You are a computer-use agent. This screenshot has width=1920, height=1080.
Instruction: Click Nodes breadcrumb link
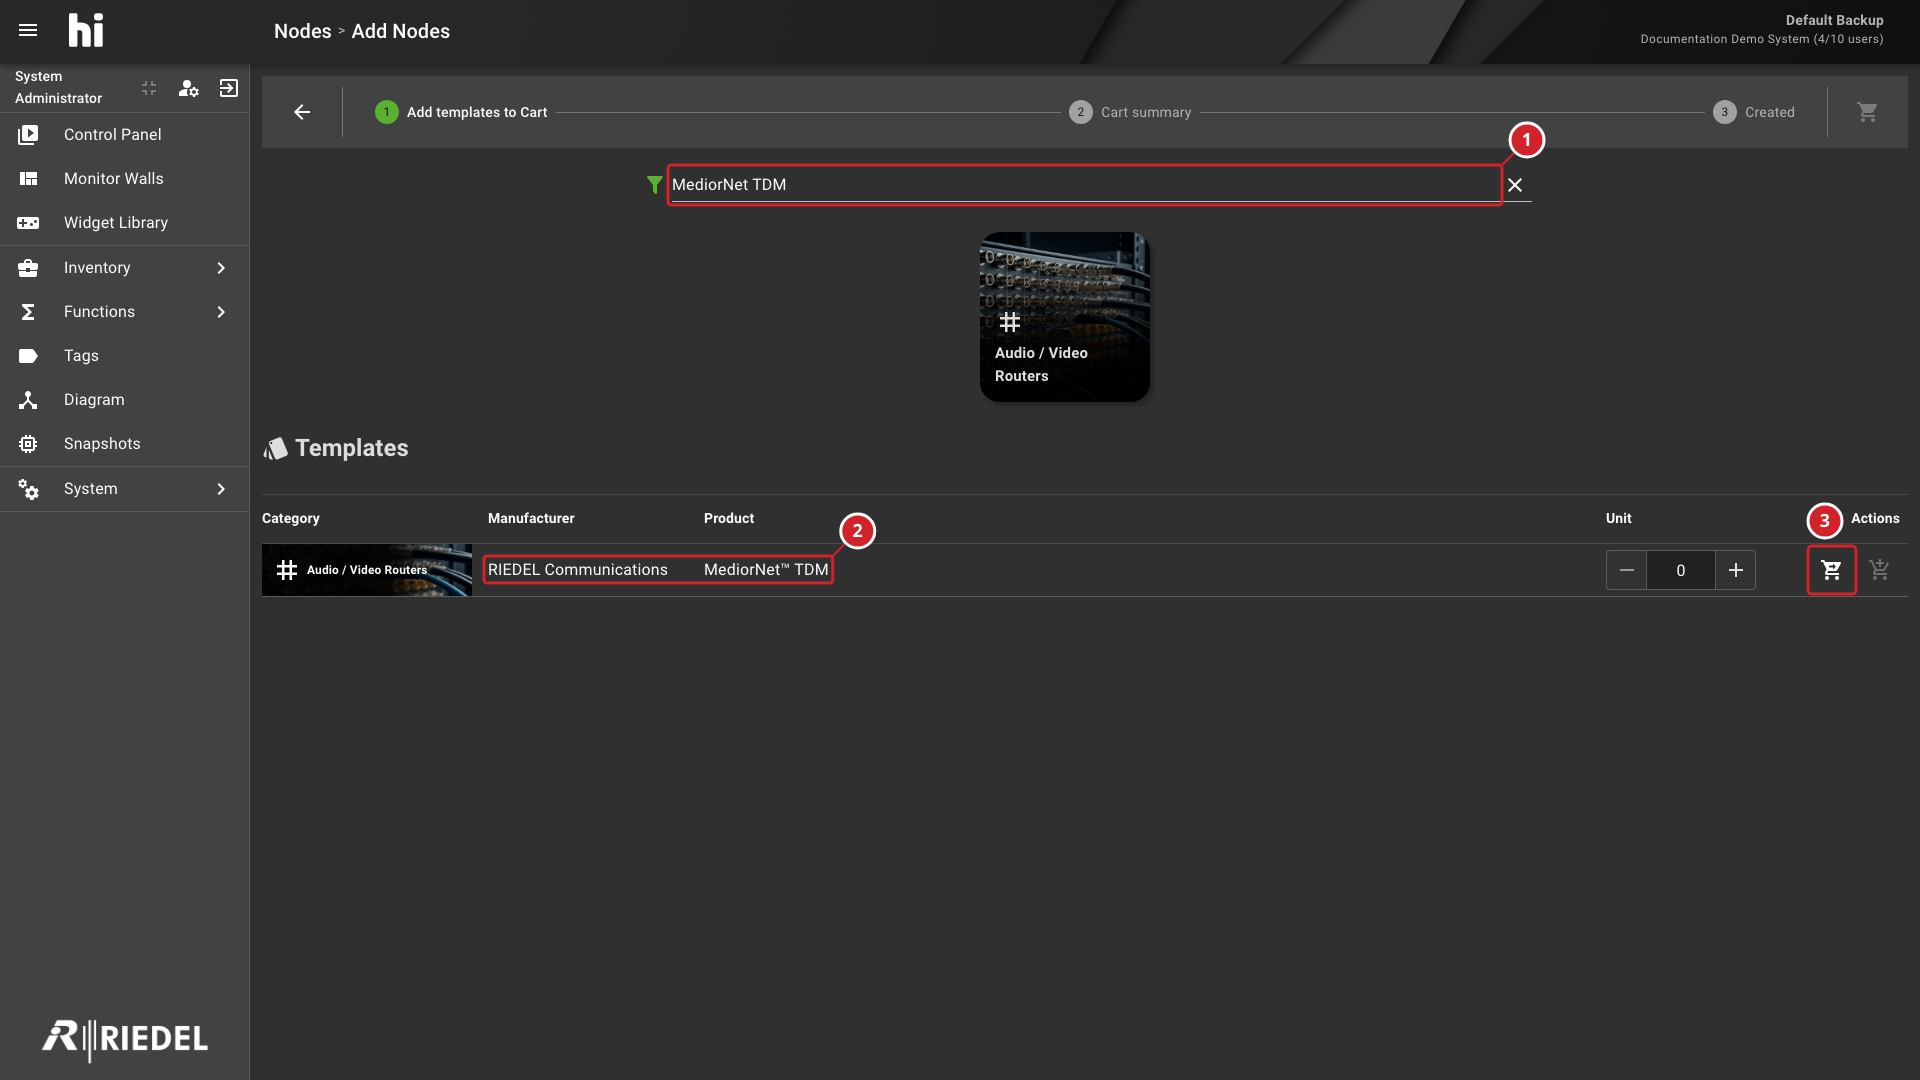(x=302, y=31)
